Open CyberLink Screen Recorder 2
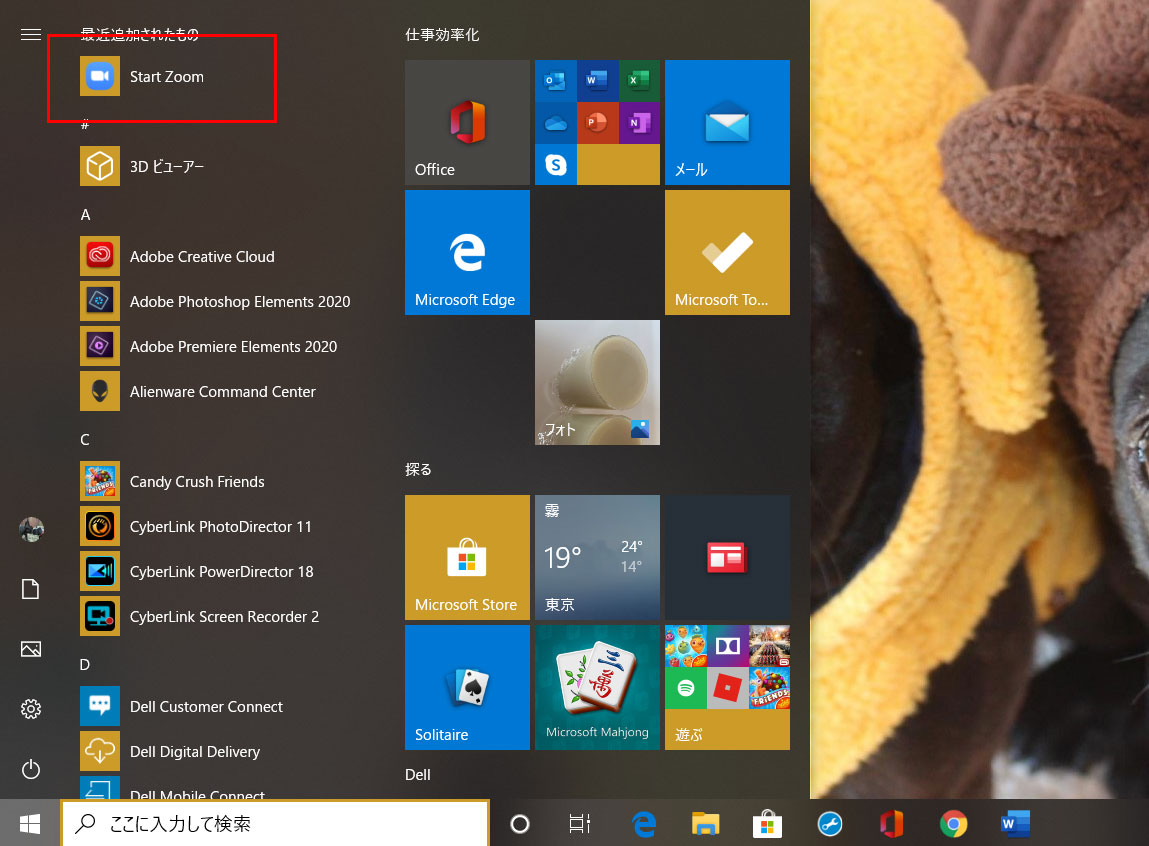The image size is (1149, 846). coord(223,617)
